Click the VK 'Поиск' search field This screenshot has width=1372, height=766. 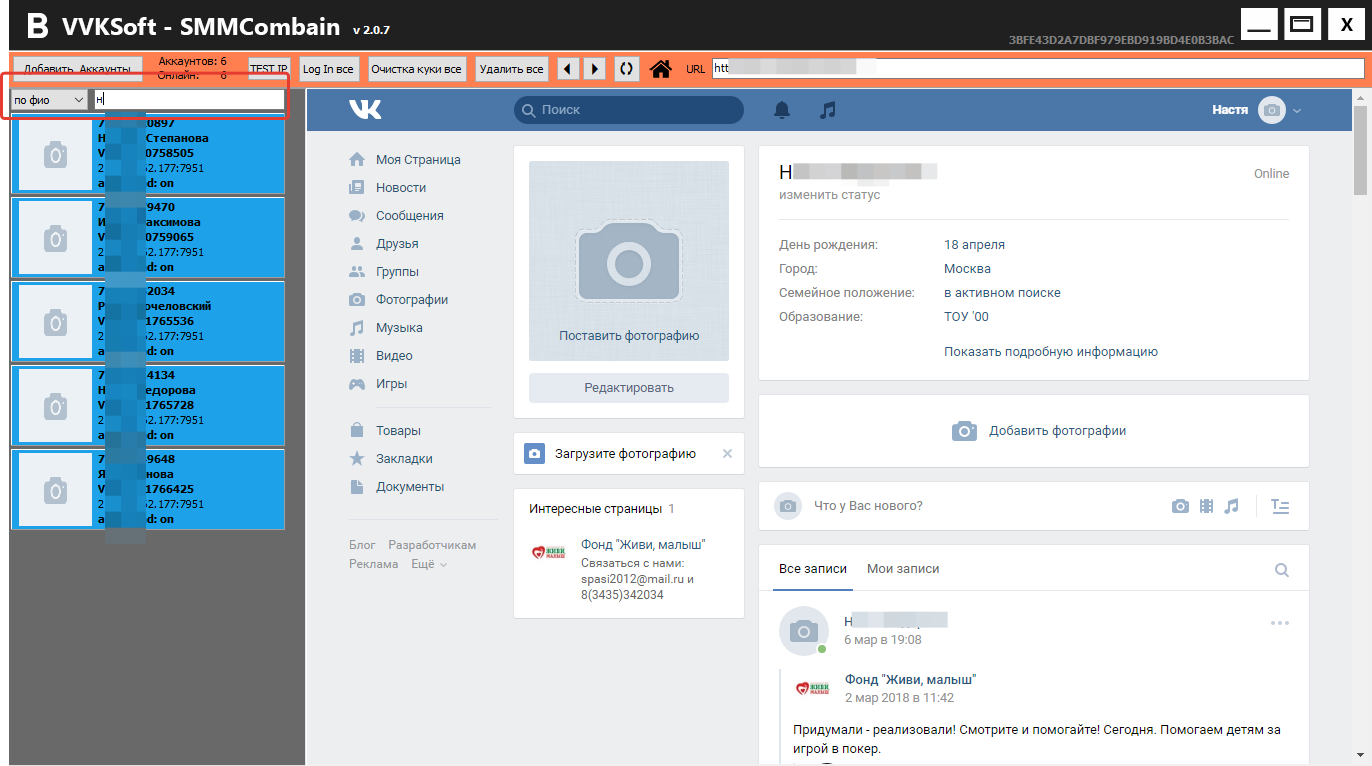click(x=629, y=110)
